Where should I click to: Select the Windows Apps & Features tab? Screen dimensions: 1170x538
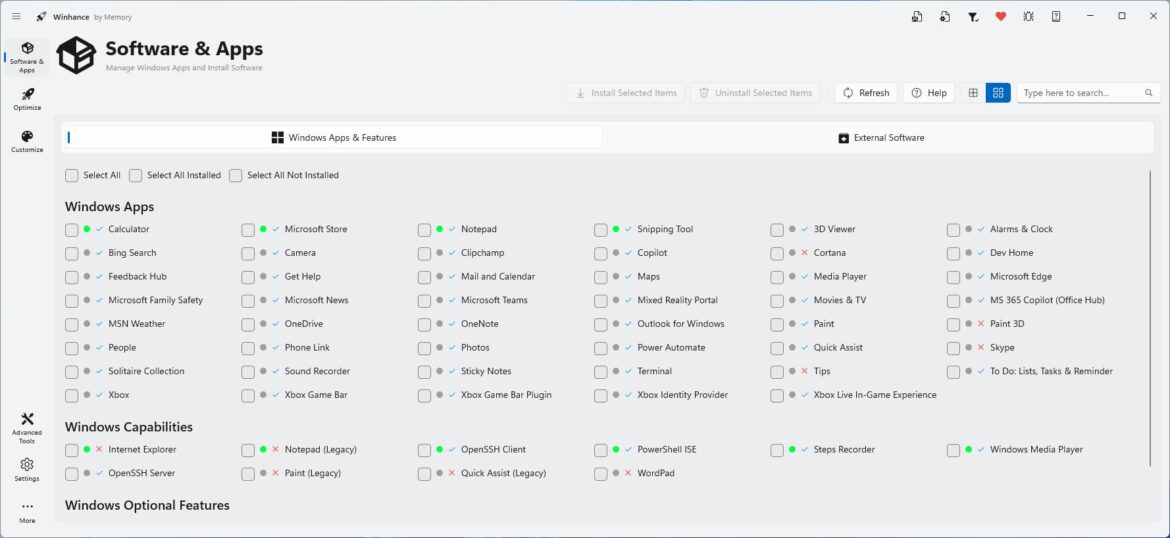(x=334, y=138)
